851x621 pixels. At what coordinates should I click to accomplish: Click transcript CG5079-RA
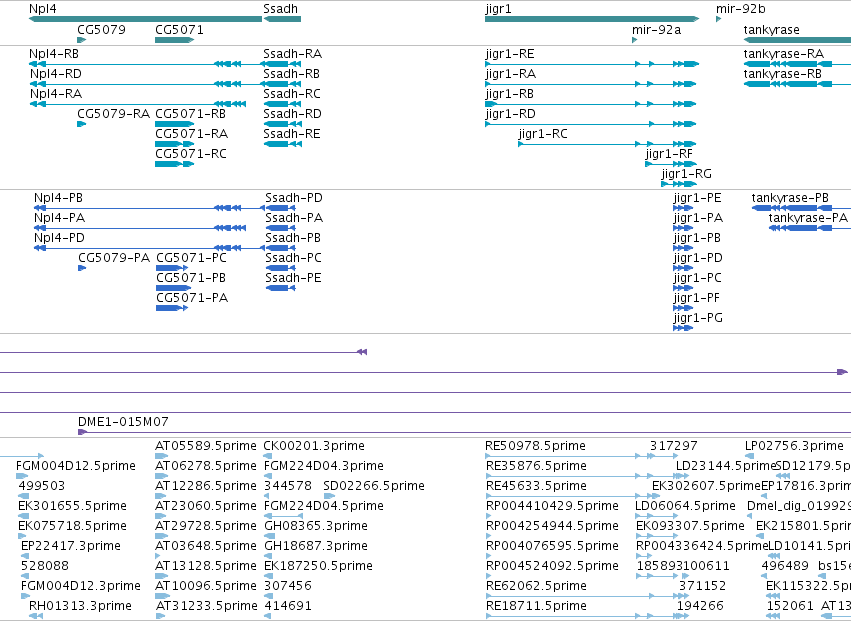coord(81,124)
